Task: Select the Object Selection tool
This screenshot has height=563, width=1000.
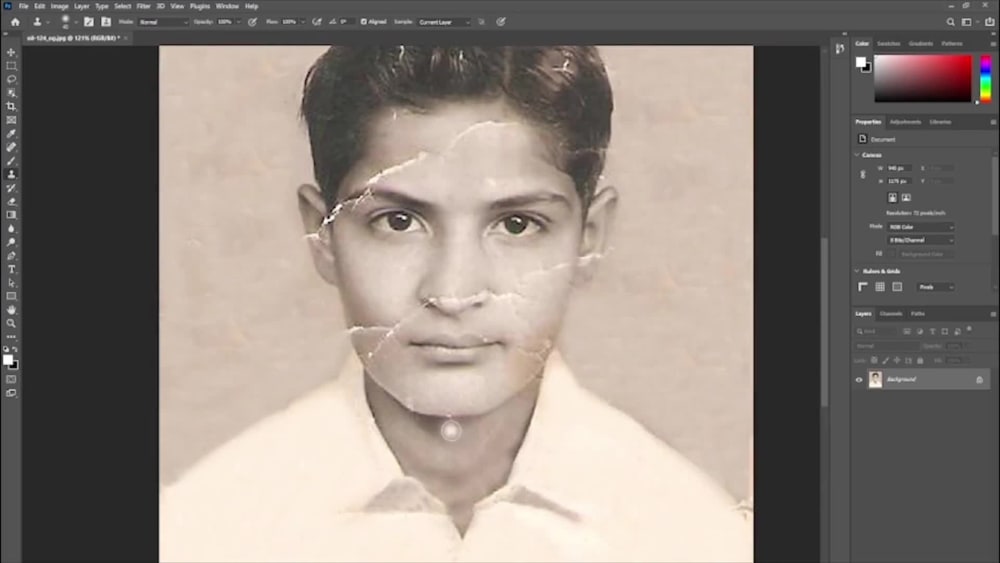Action: coord(11,93)
